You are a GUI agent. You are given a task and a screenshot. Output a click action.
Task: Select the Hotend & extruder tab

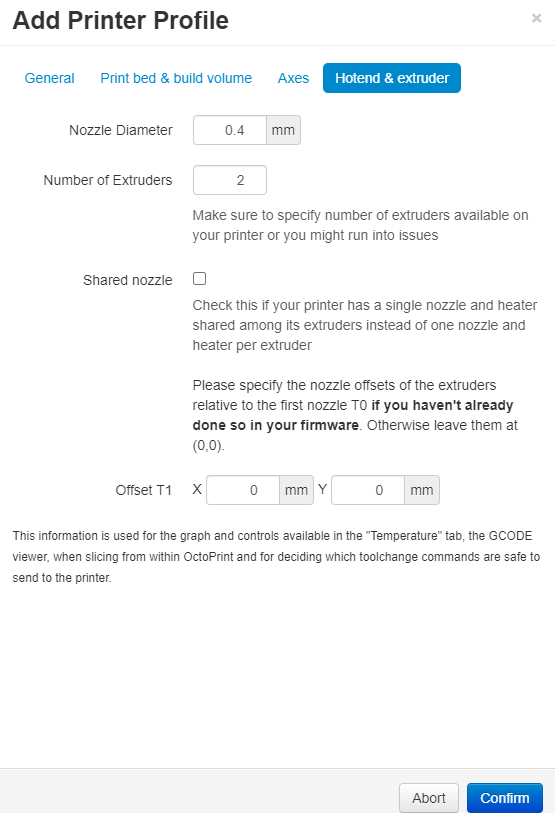pos(392,78)
